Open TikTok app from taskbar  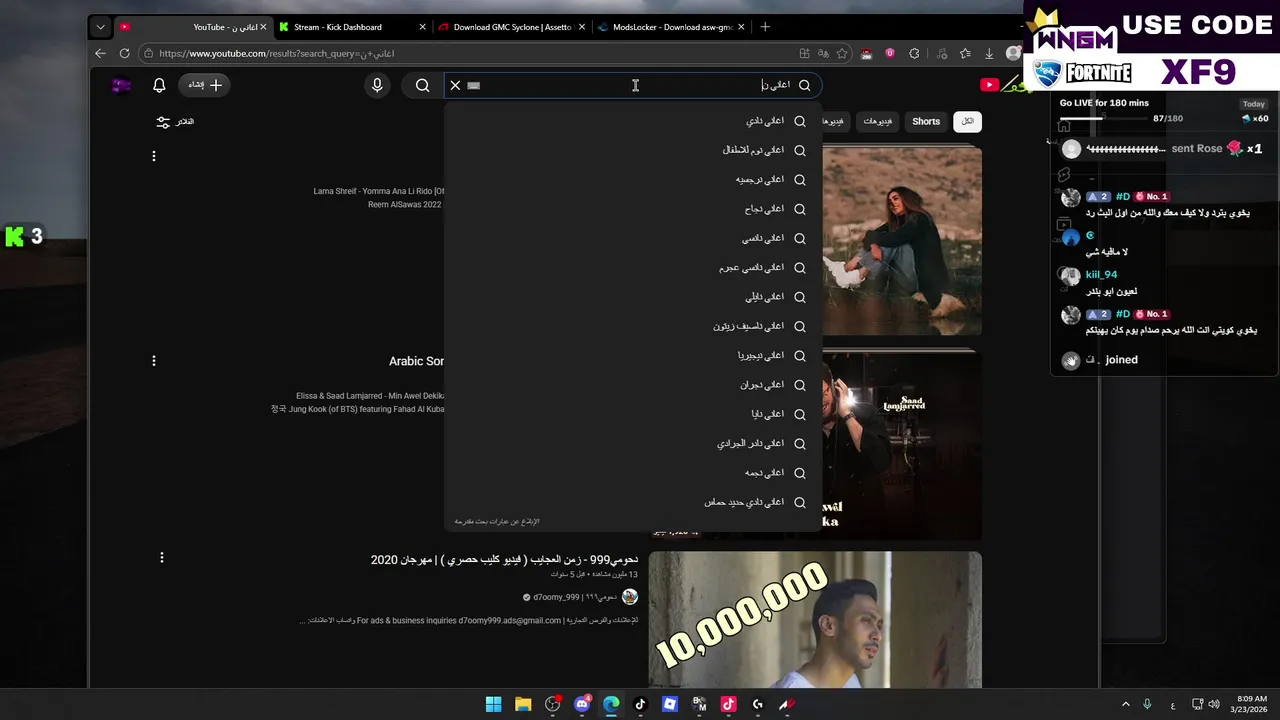641,704
